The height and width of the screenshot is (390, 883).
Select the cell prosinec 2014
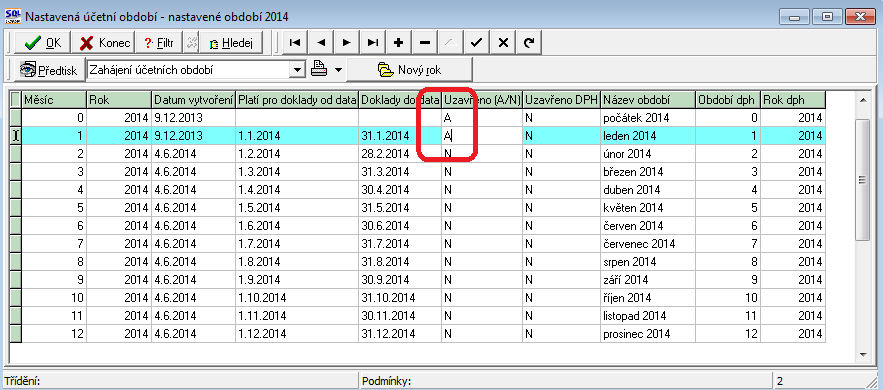click(x=648, y=334)
